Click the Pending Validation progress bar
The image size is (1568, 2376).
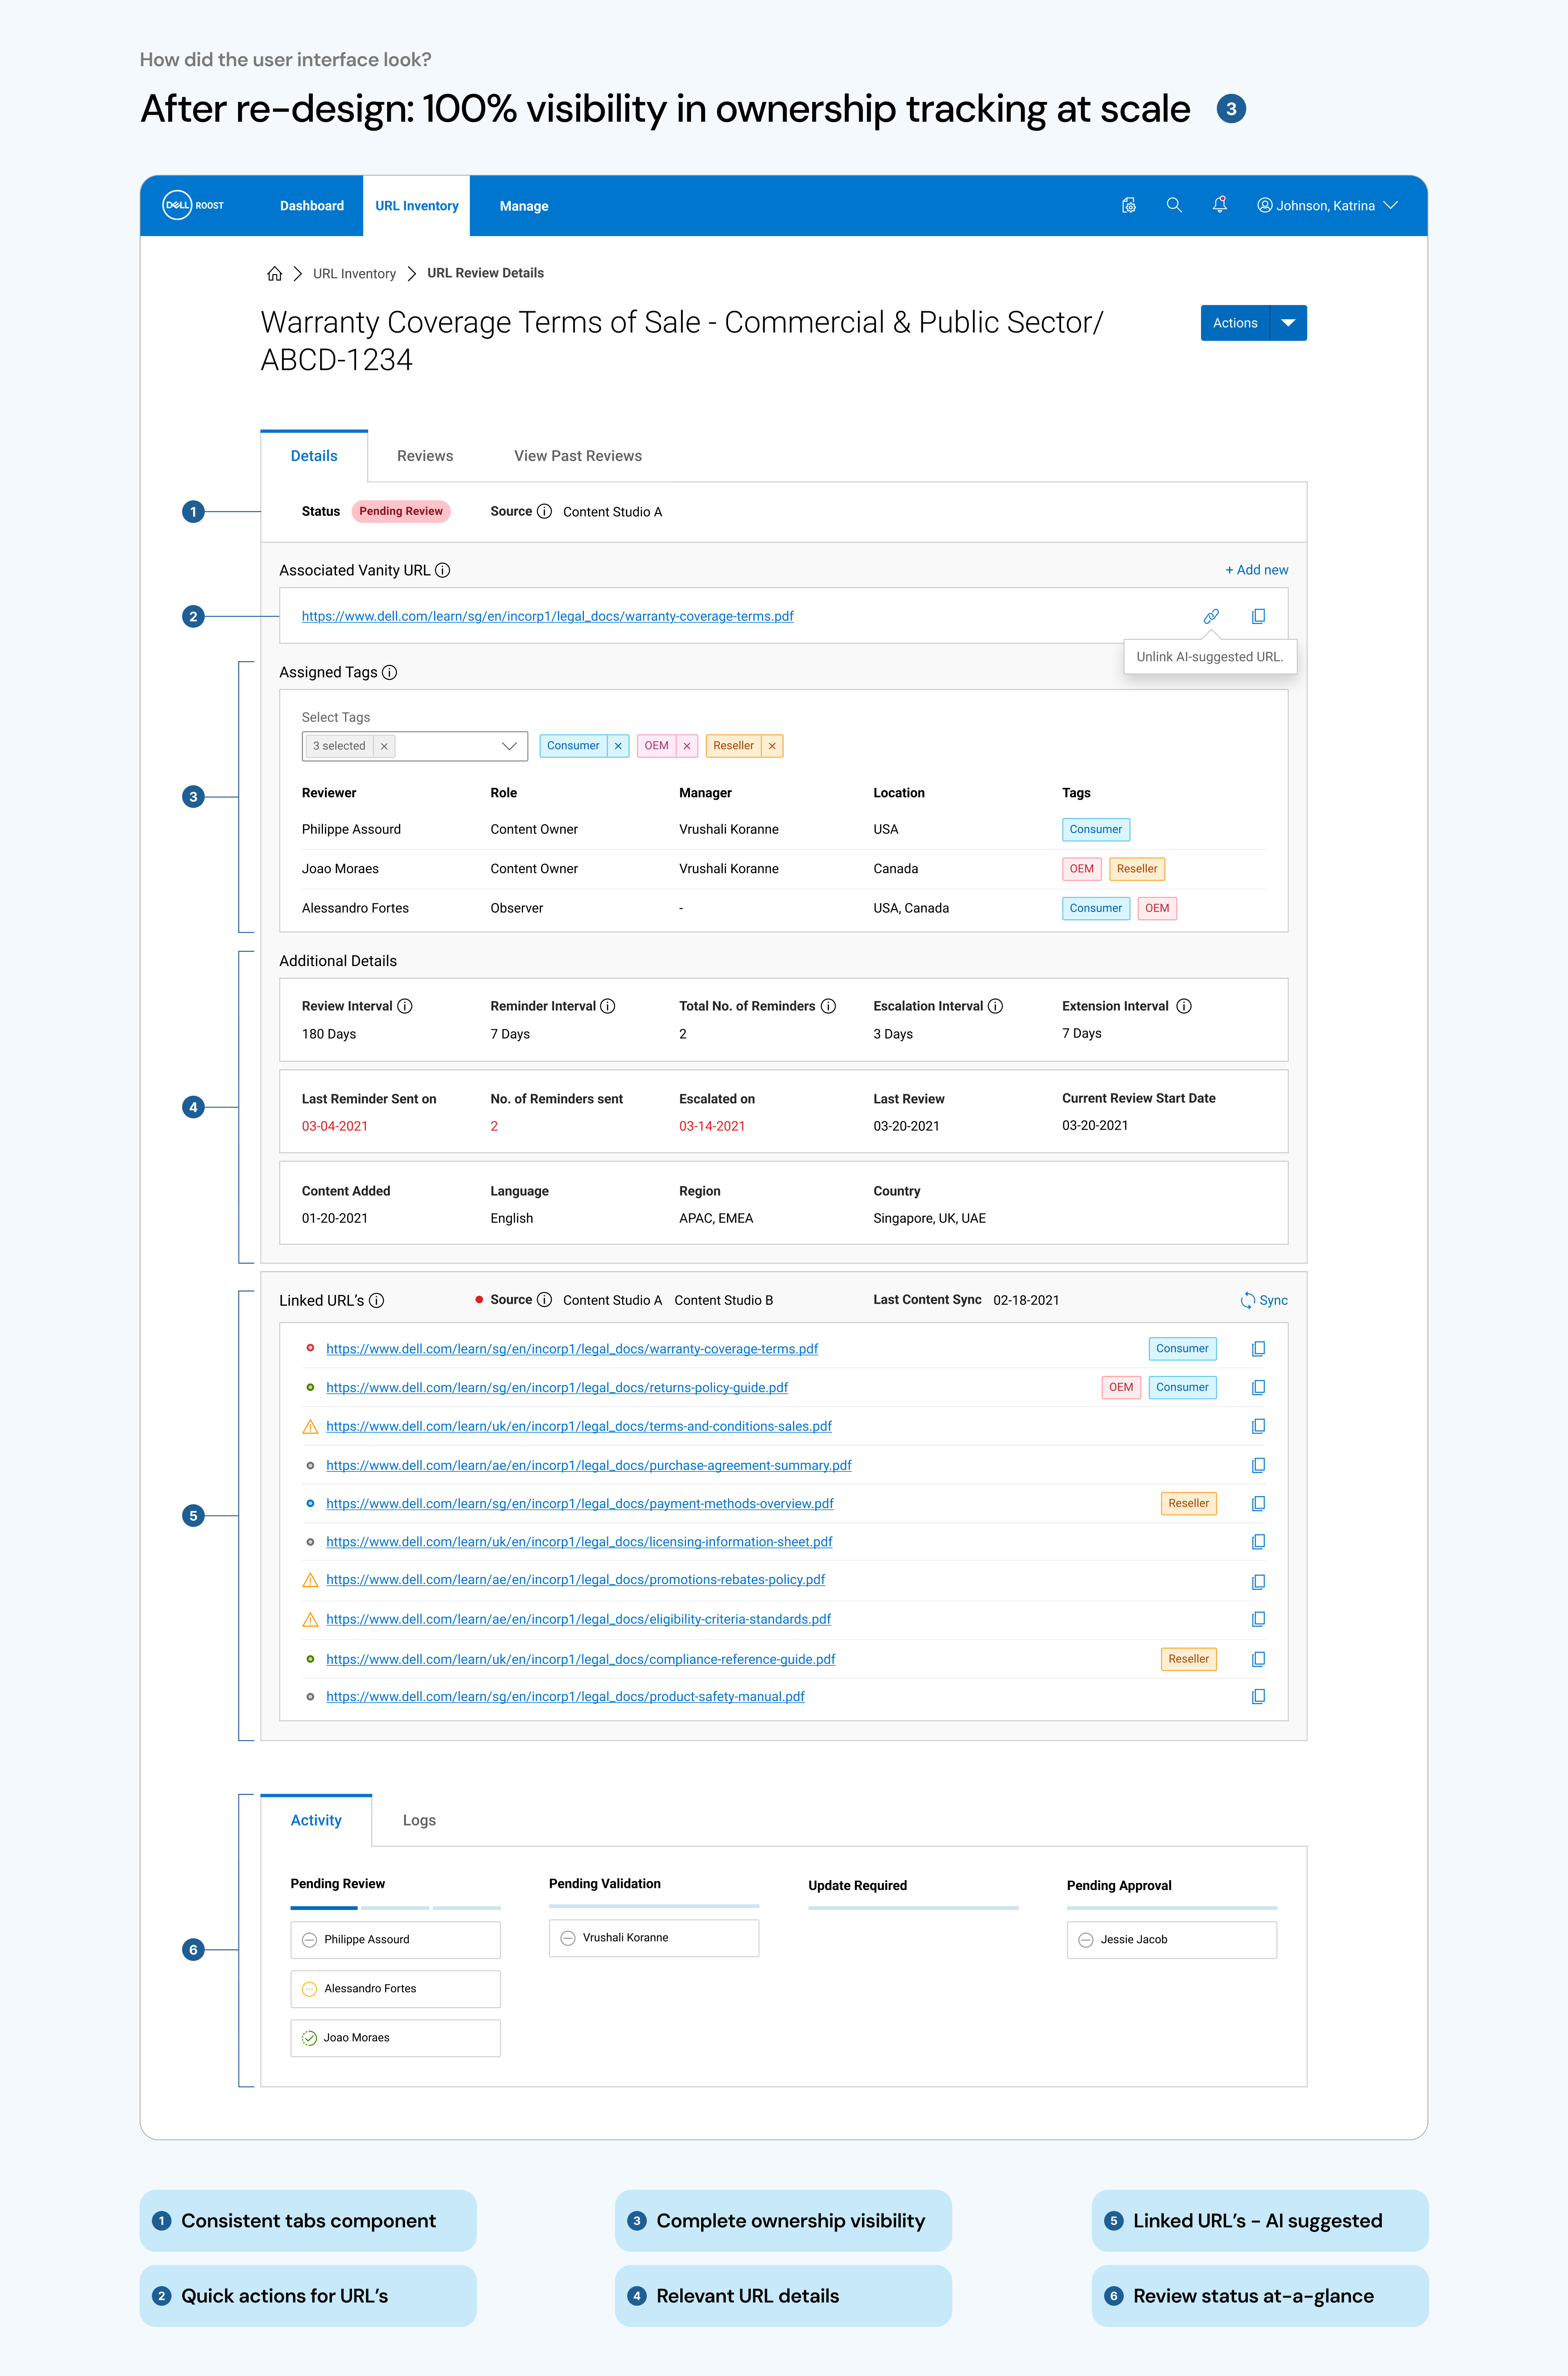tap(654, 1906)
